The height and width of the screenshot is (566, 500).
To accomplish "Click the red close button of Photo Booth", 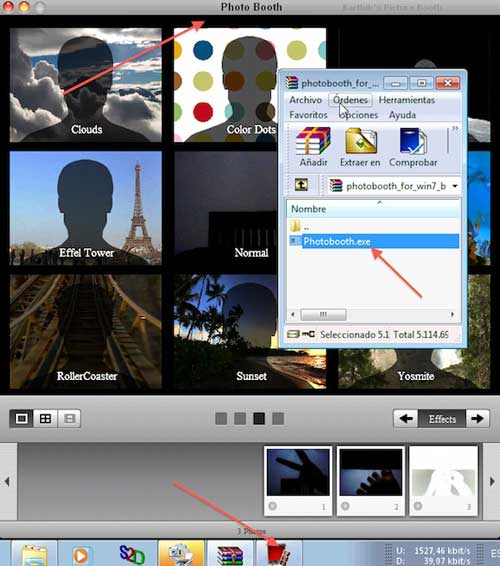I will pos(8,6).
